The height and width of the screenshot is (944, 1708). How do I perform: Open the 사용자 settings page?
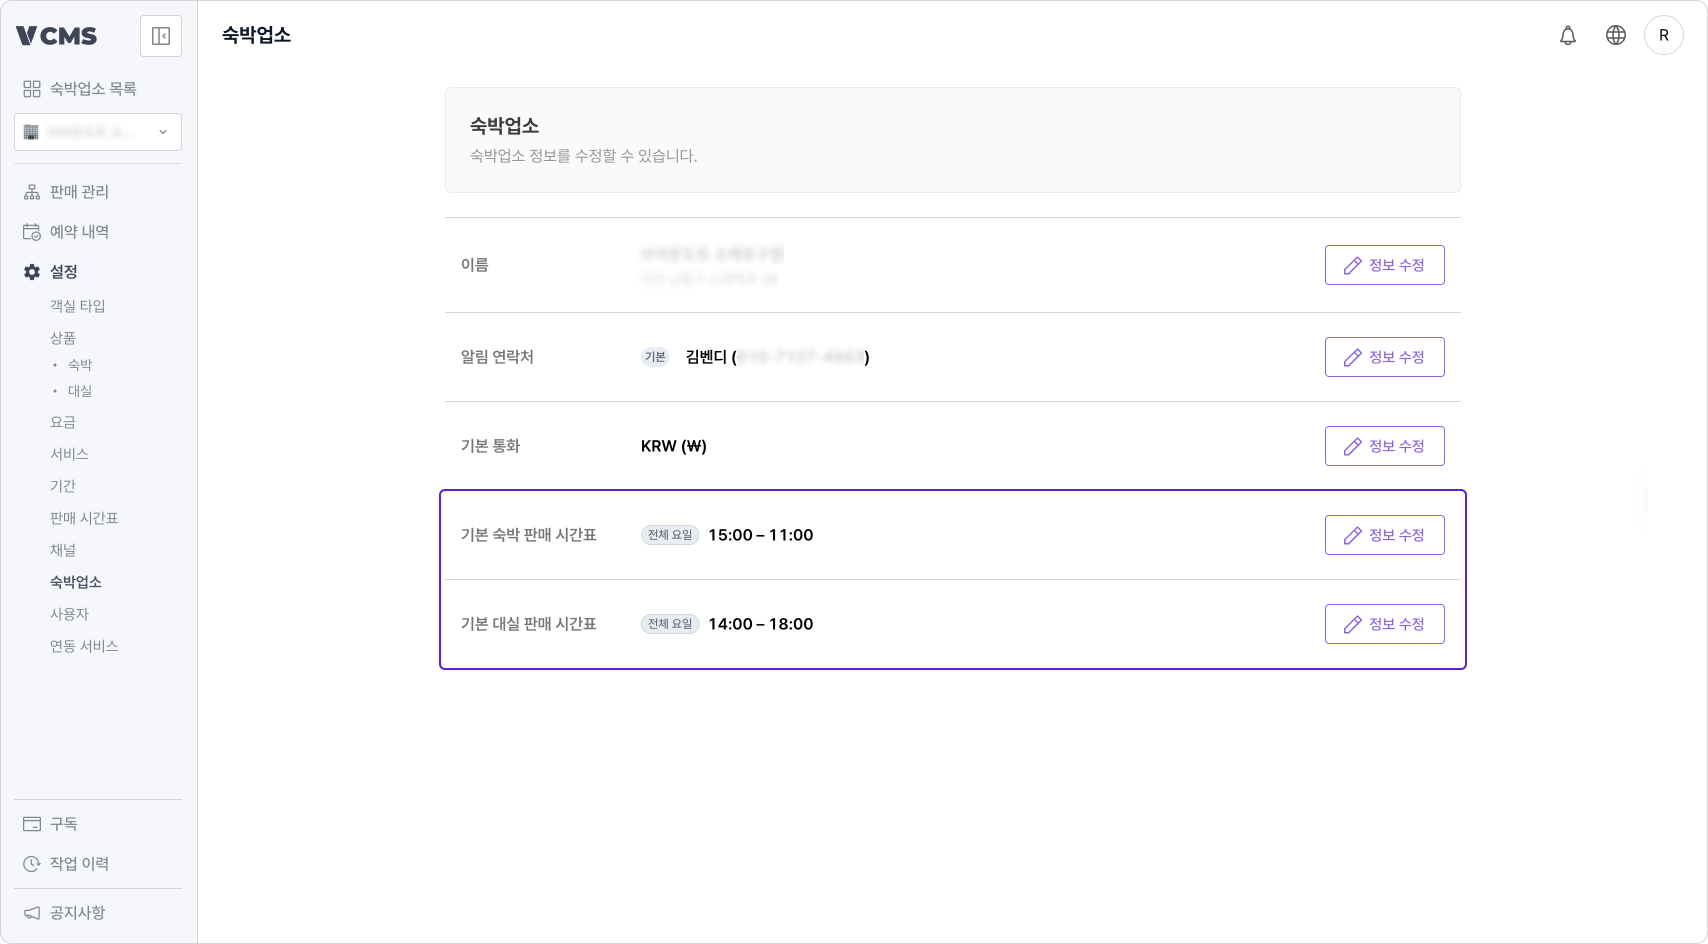(x=68, y=613)
